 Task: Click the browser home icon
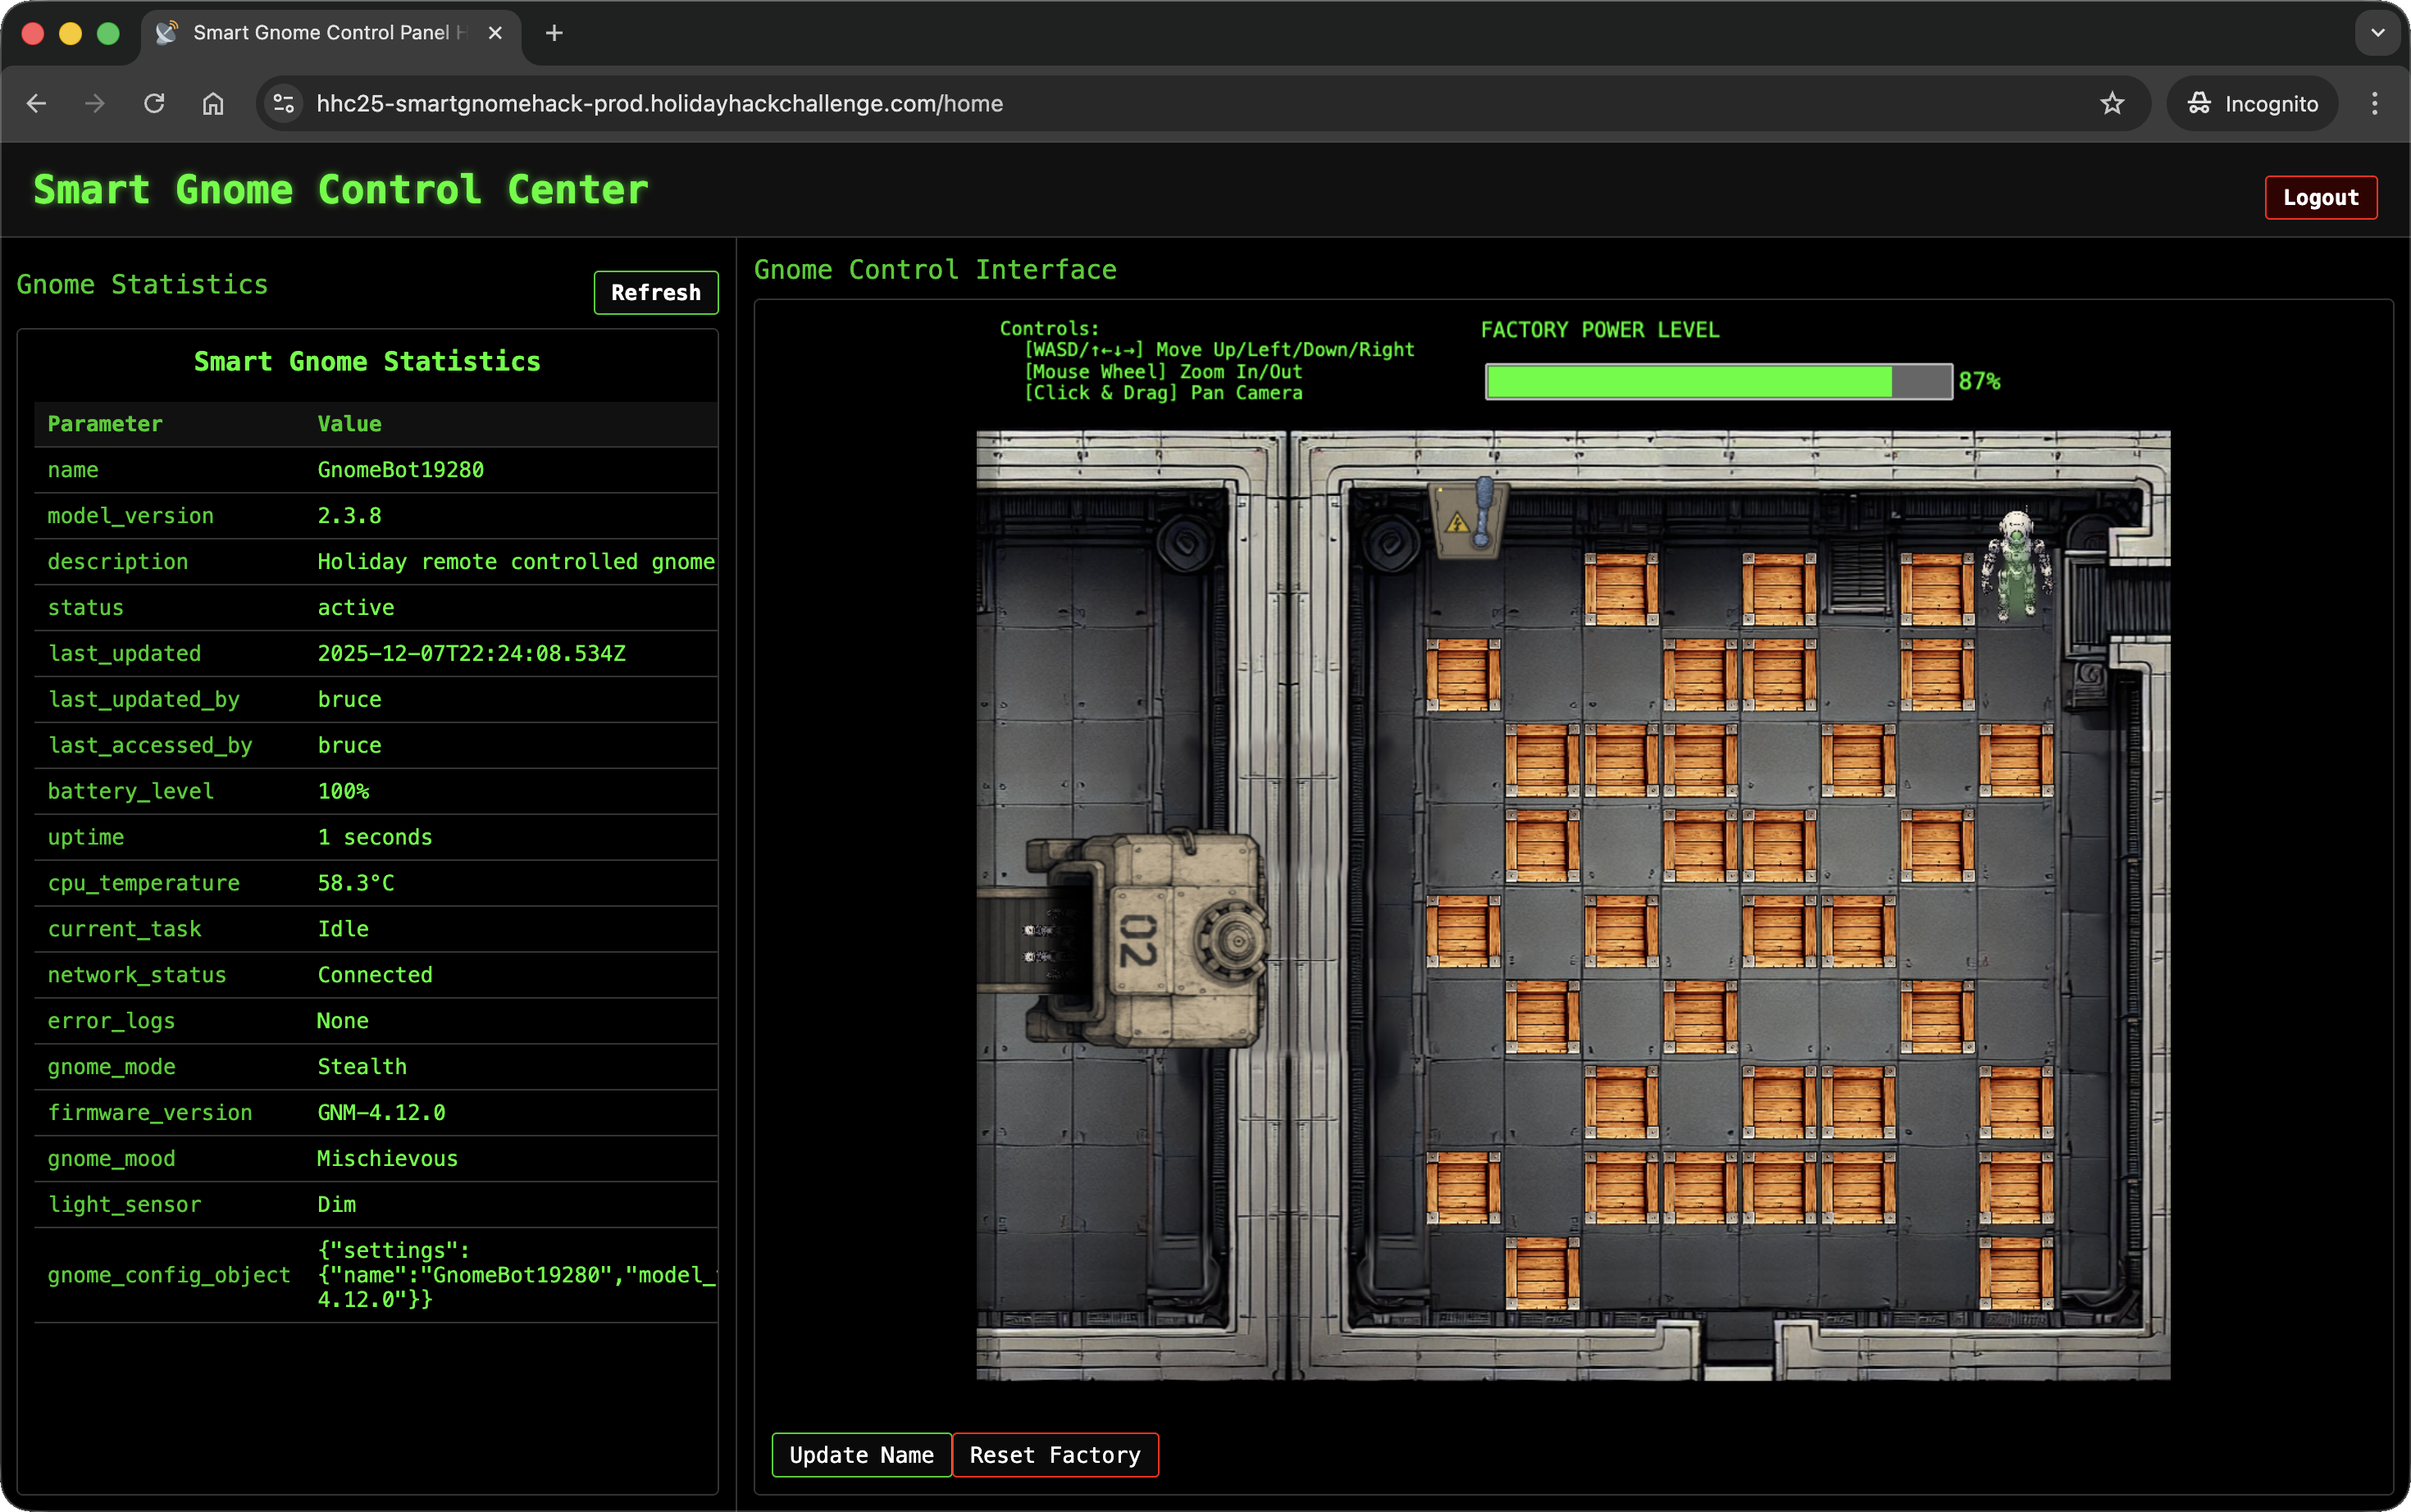pyautogui.click(x=213, y=103)
